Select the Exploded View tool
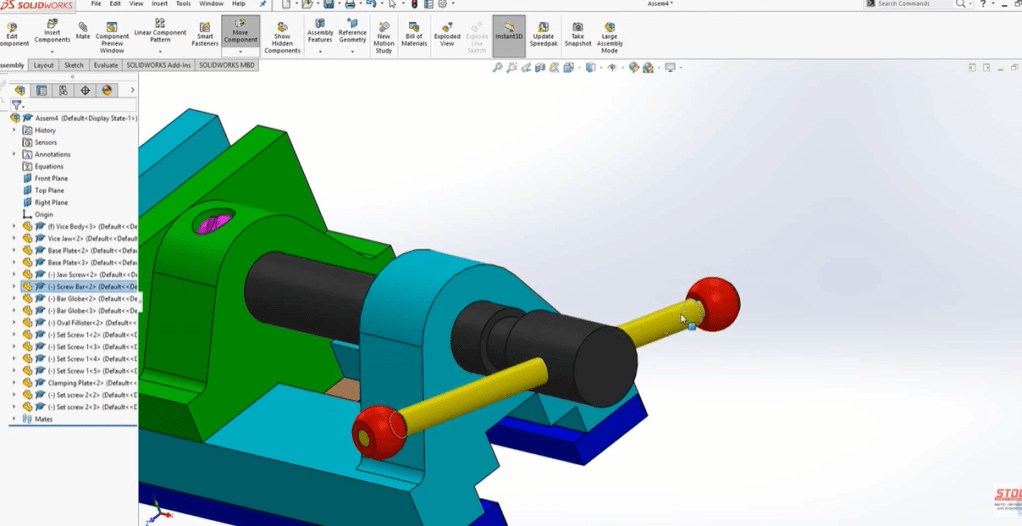The width and height of the screenshot is (1022, 526). 447,34
